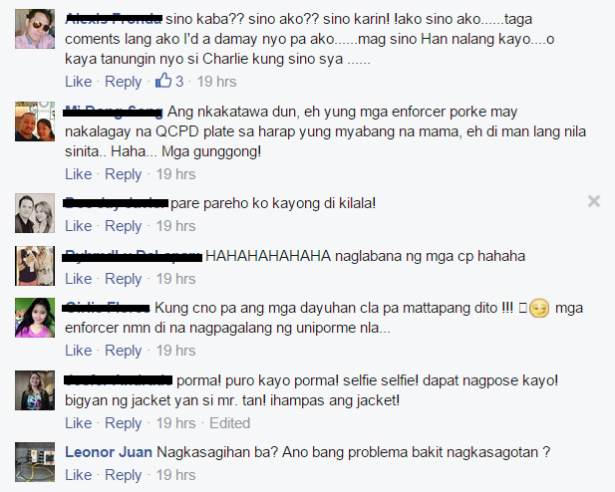
Task: Click the smirking emoji in the comment
Action: tap(539, 308)
